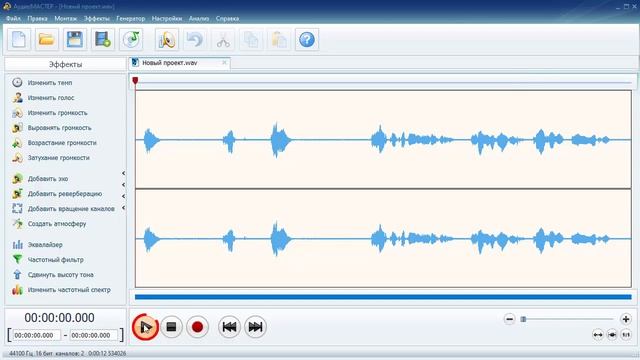This screenshot has height=360, width=640.
Task: Cut selection with the scissors icon
Action: [x=223, y=40]
